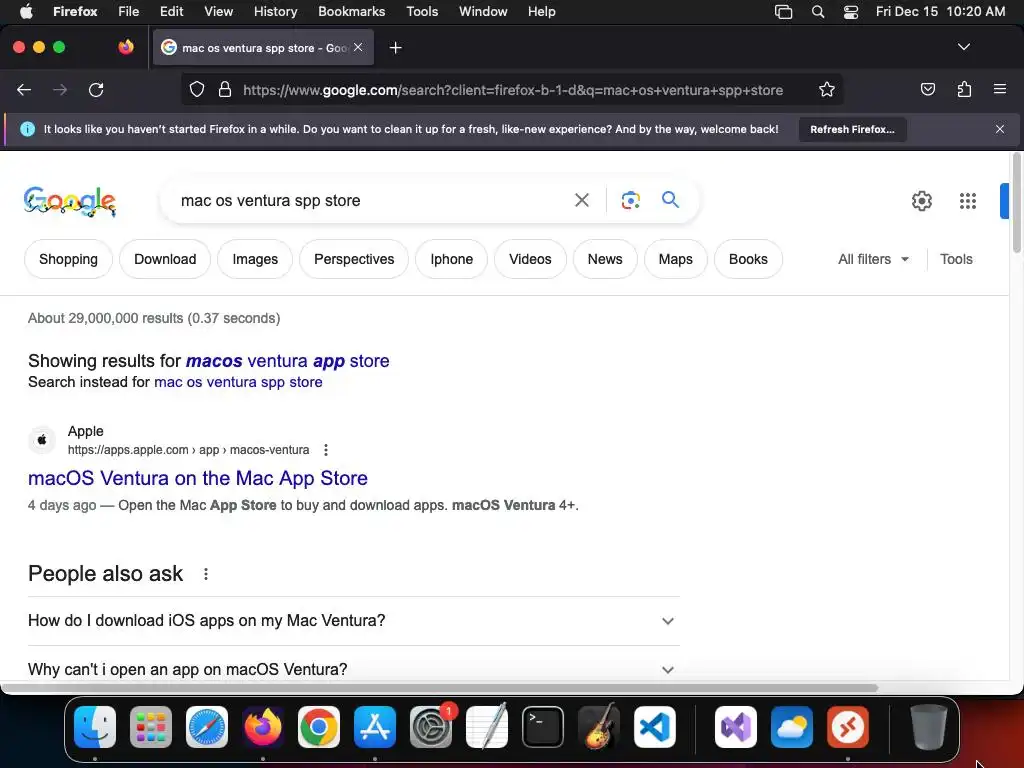Select the Books filter chip
The width and height of the screenshot is (1024, 768).
[748, 259]
